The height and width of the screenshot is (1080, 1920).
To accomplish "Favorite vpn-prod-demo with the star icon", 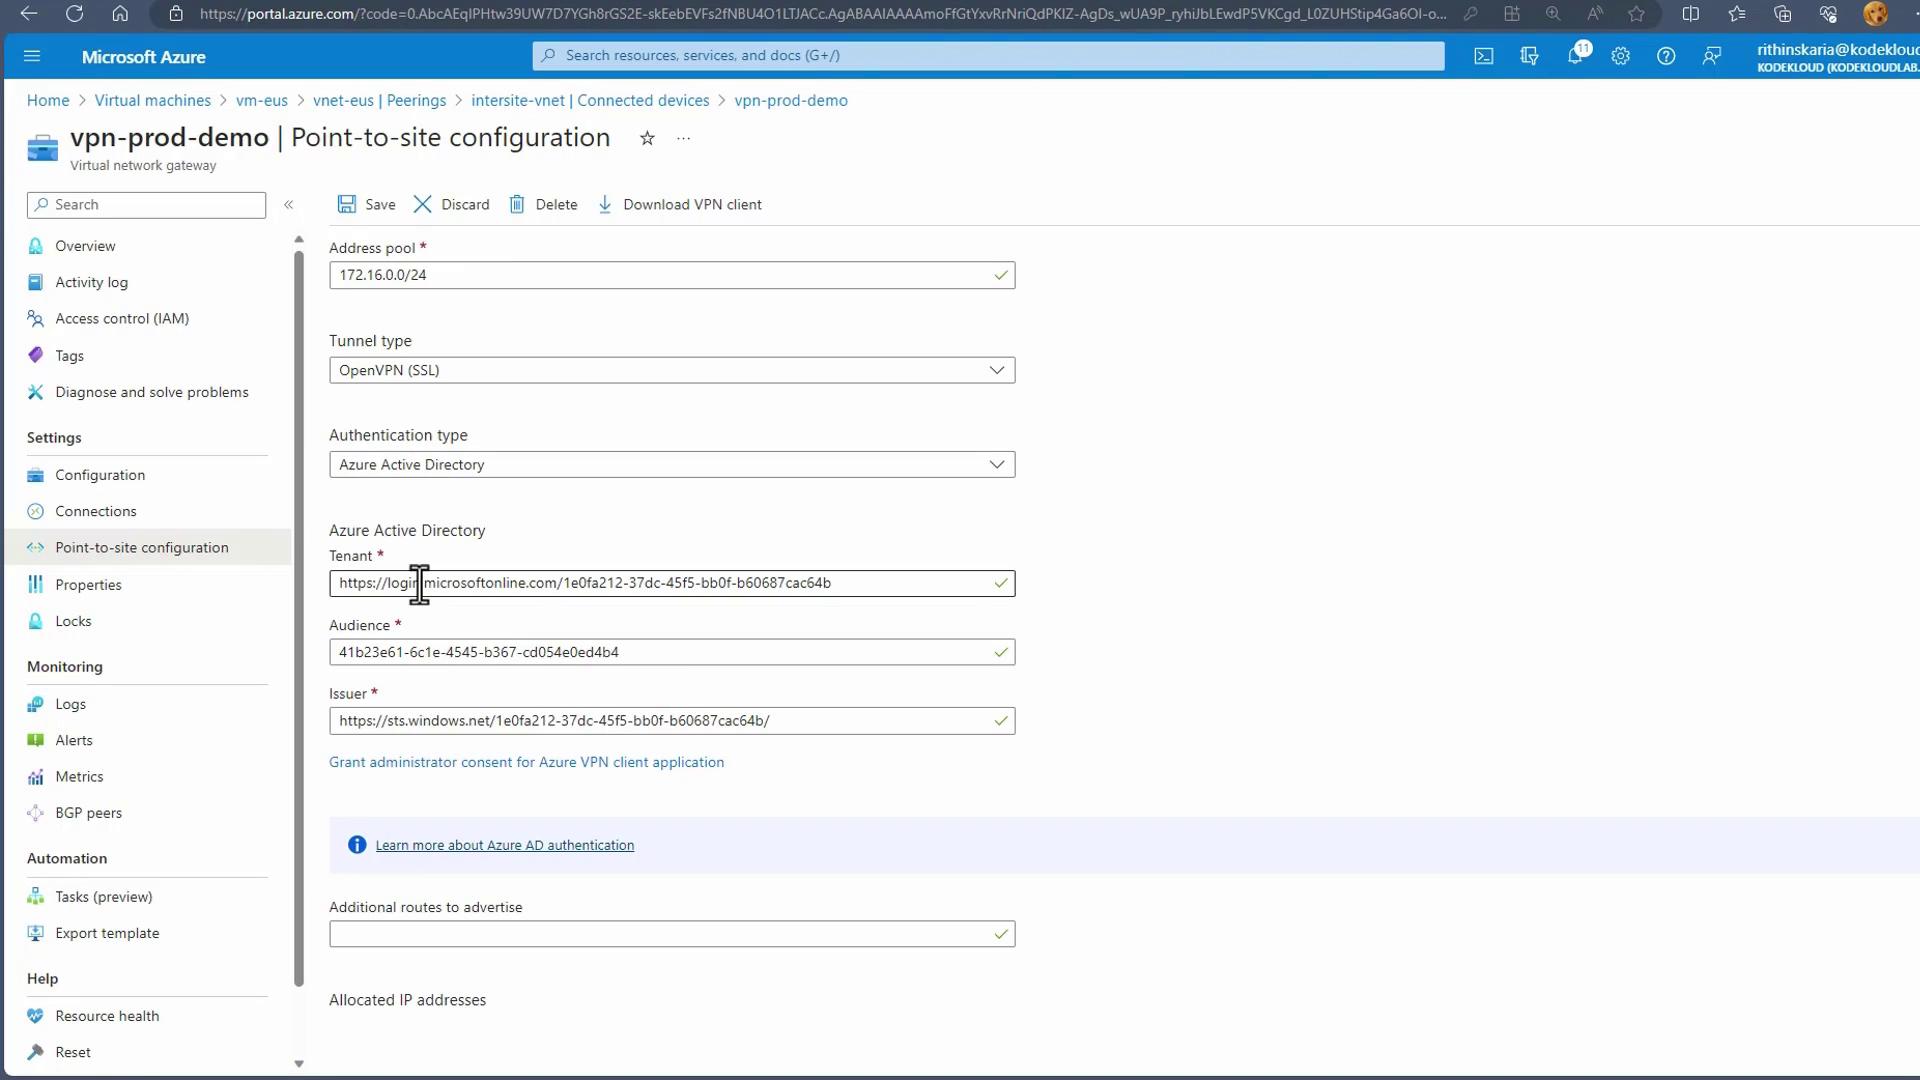I will pyautogui.click(x=647, y=139).
